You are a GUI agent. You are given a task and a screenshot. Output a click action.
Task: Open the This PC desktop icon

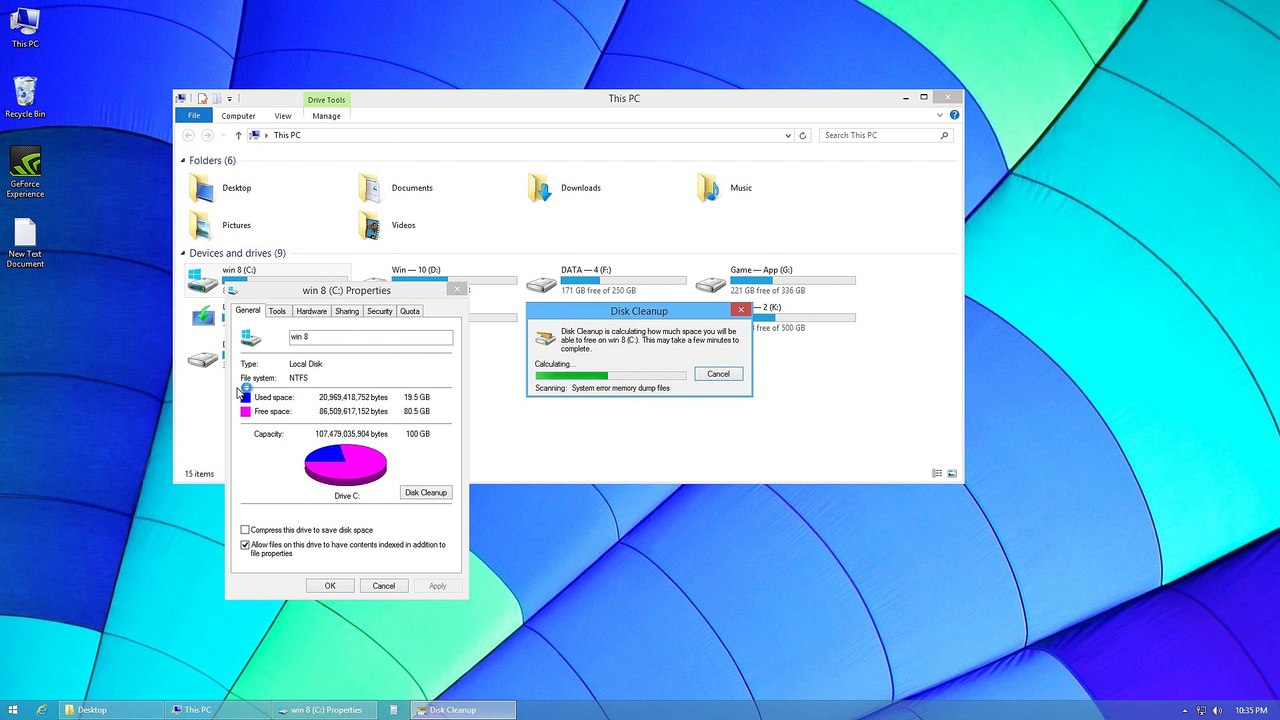(25, 28)
